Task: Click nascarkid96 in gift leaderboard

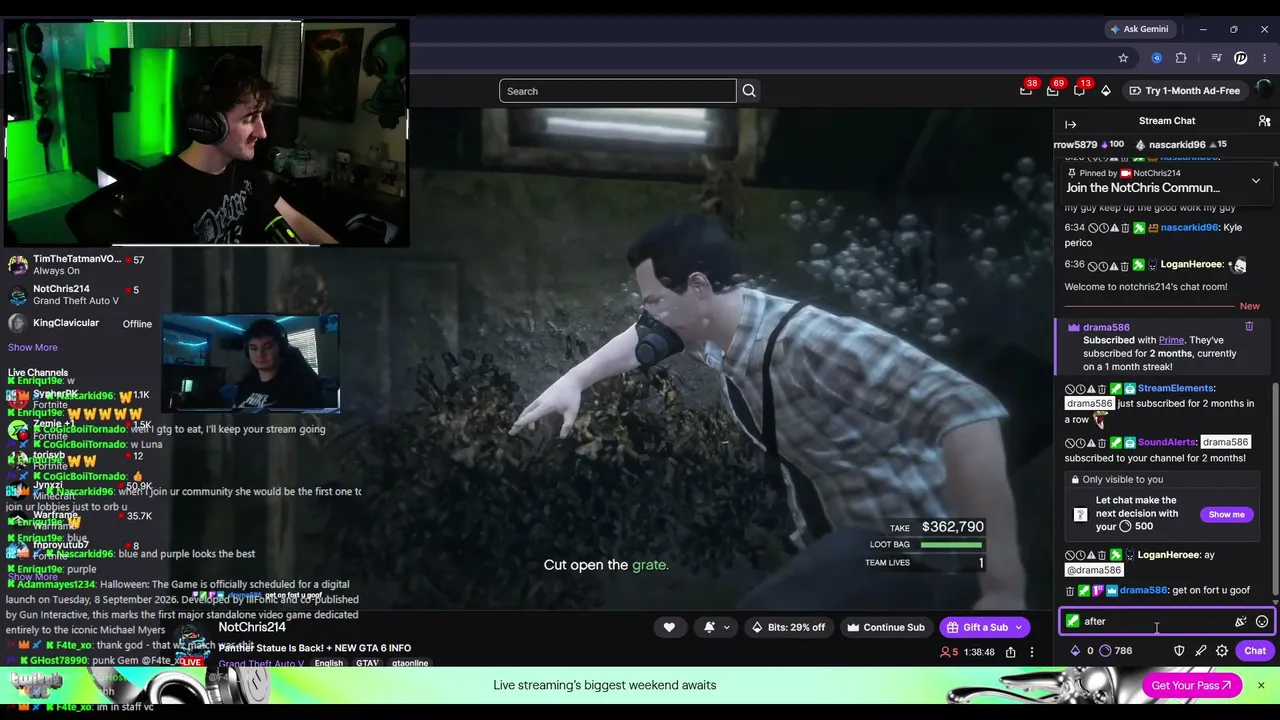Action: click(1177, 145)
